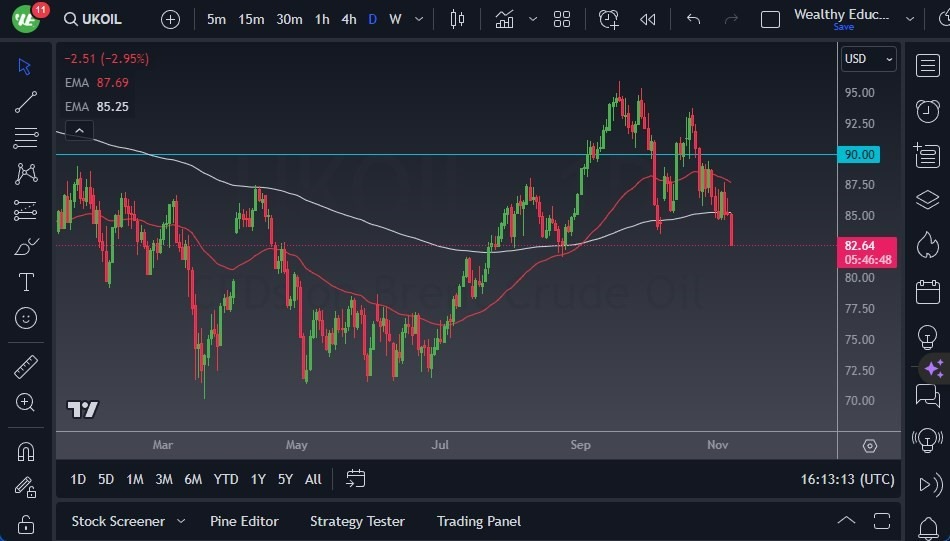This screenshot has height=541, width=950.
Task: Select the 4h timeframe button
Action: pos(348,19)
